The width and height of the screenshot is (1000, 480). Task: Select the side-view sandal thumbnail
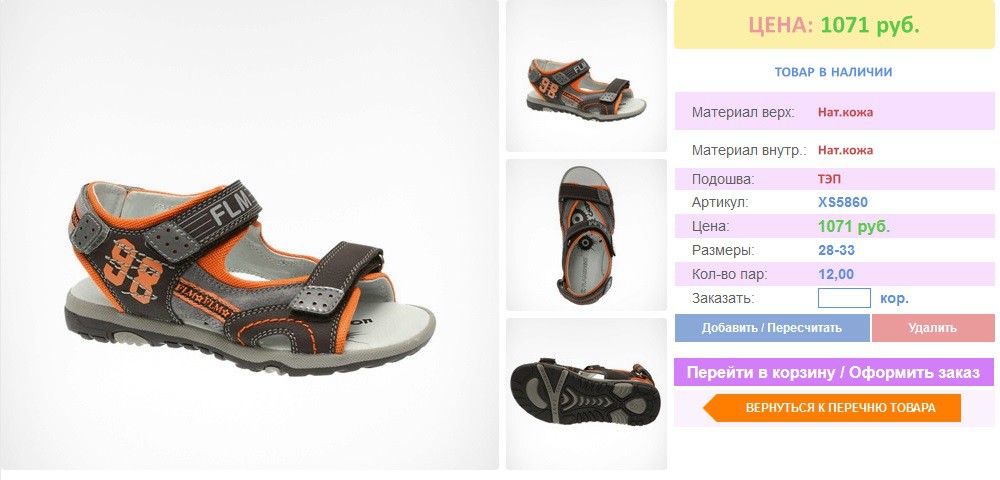coord(586,76)
